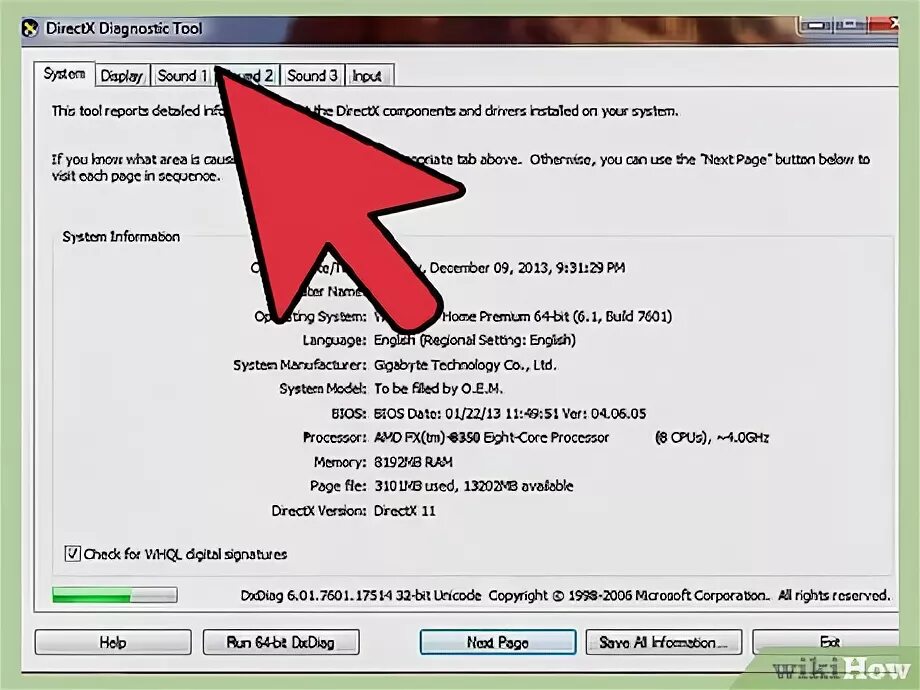The image size is (920, 690).
Task: Click the AMD FX-8350 processor text
Action: click(491, 438)
